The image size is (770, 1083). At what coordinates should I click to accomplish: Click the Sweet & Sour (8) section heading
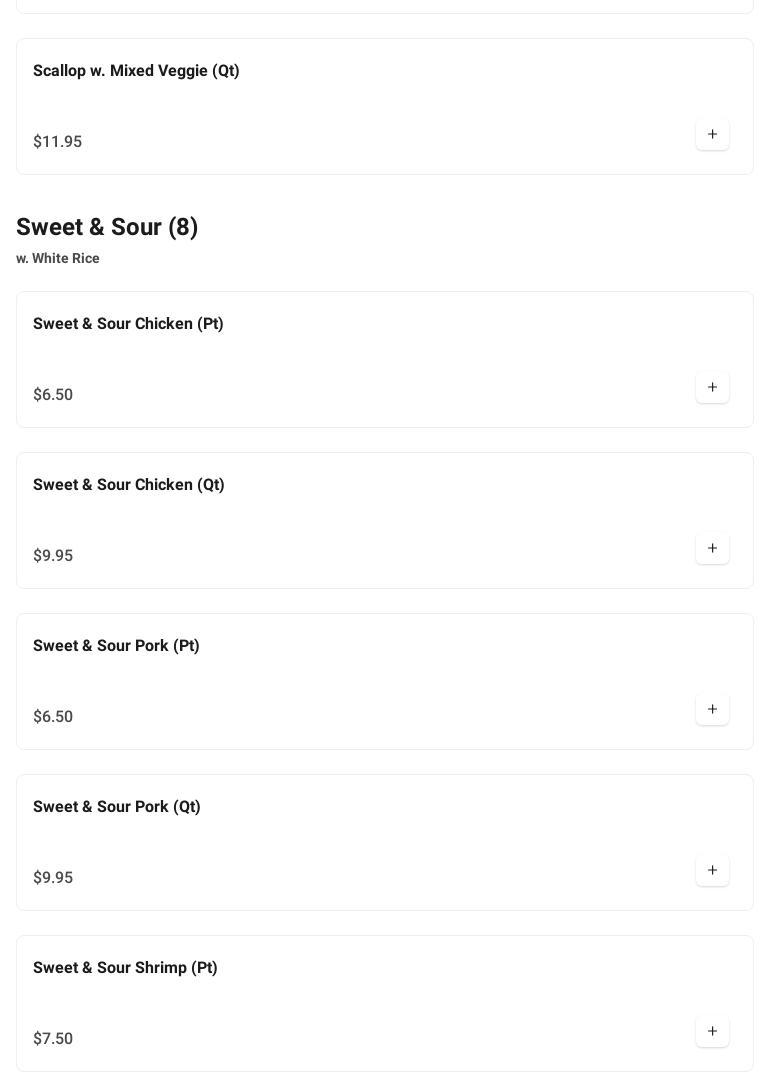[x=107, y=228]
